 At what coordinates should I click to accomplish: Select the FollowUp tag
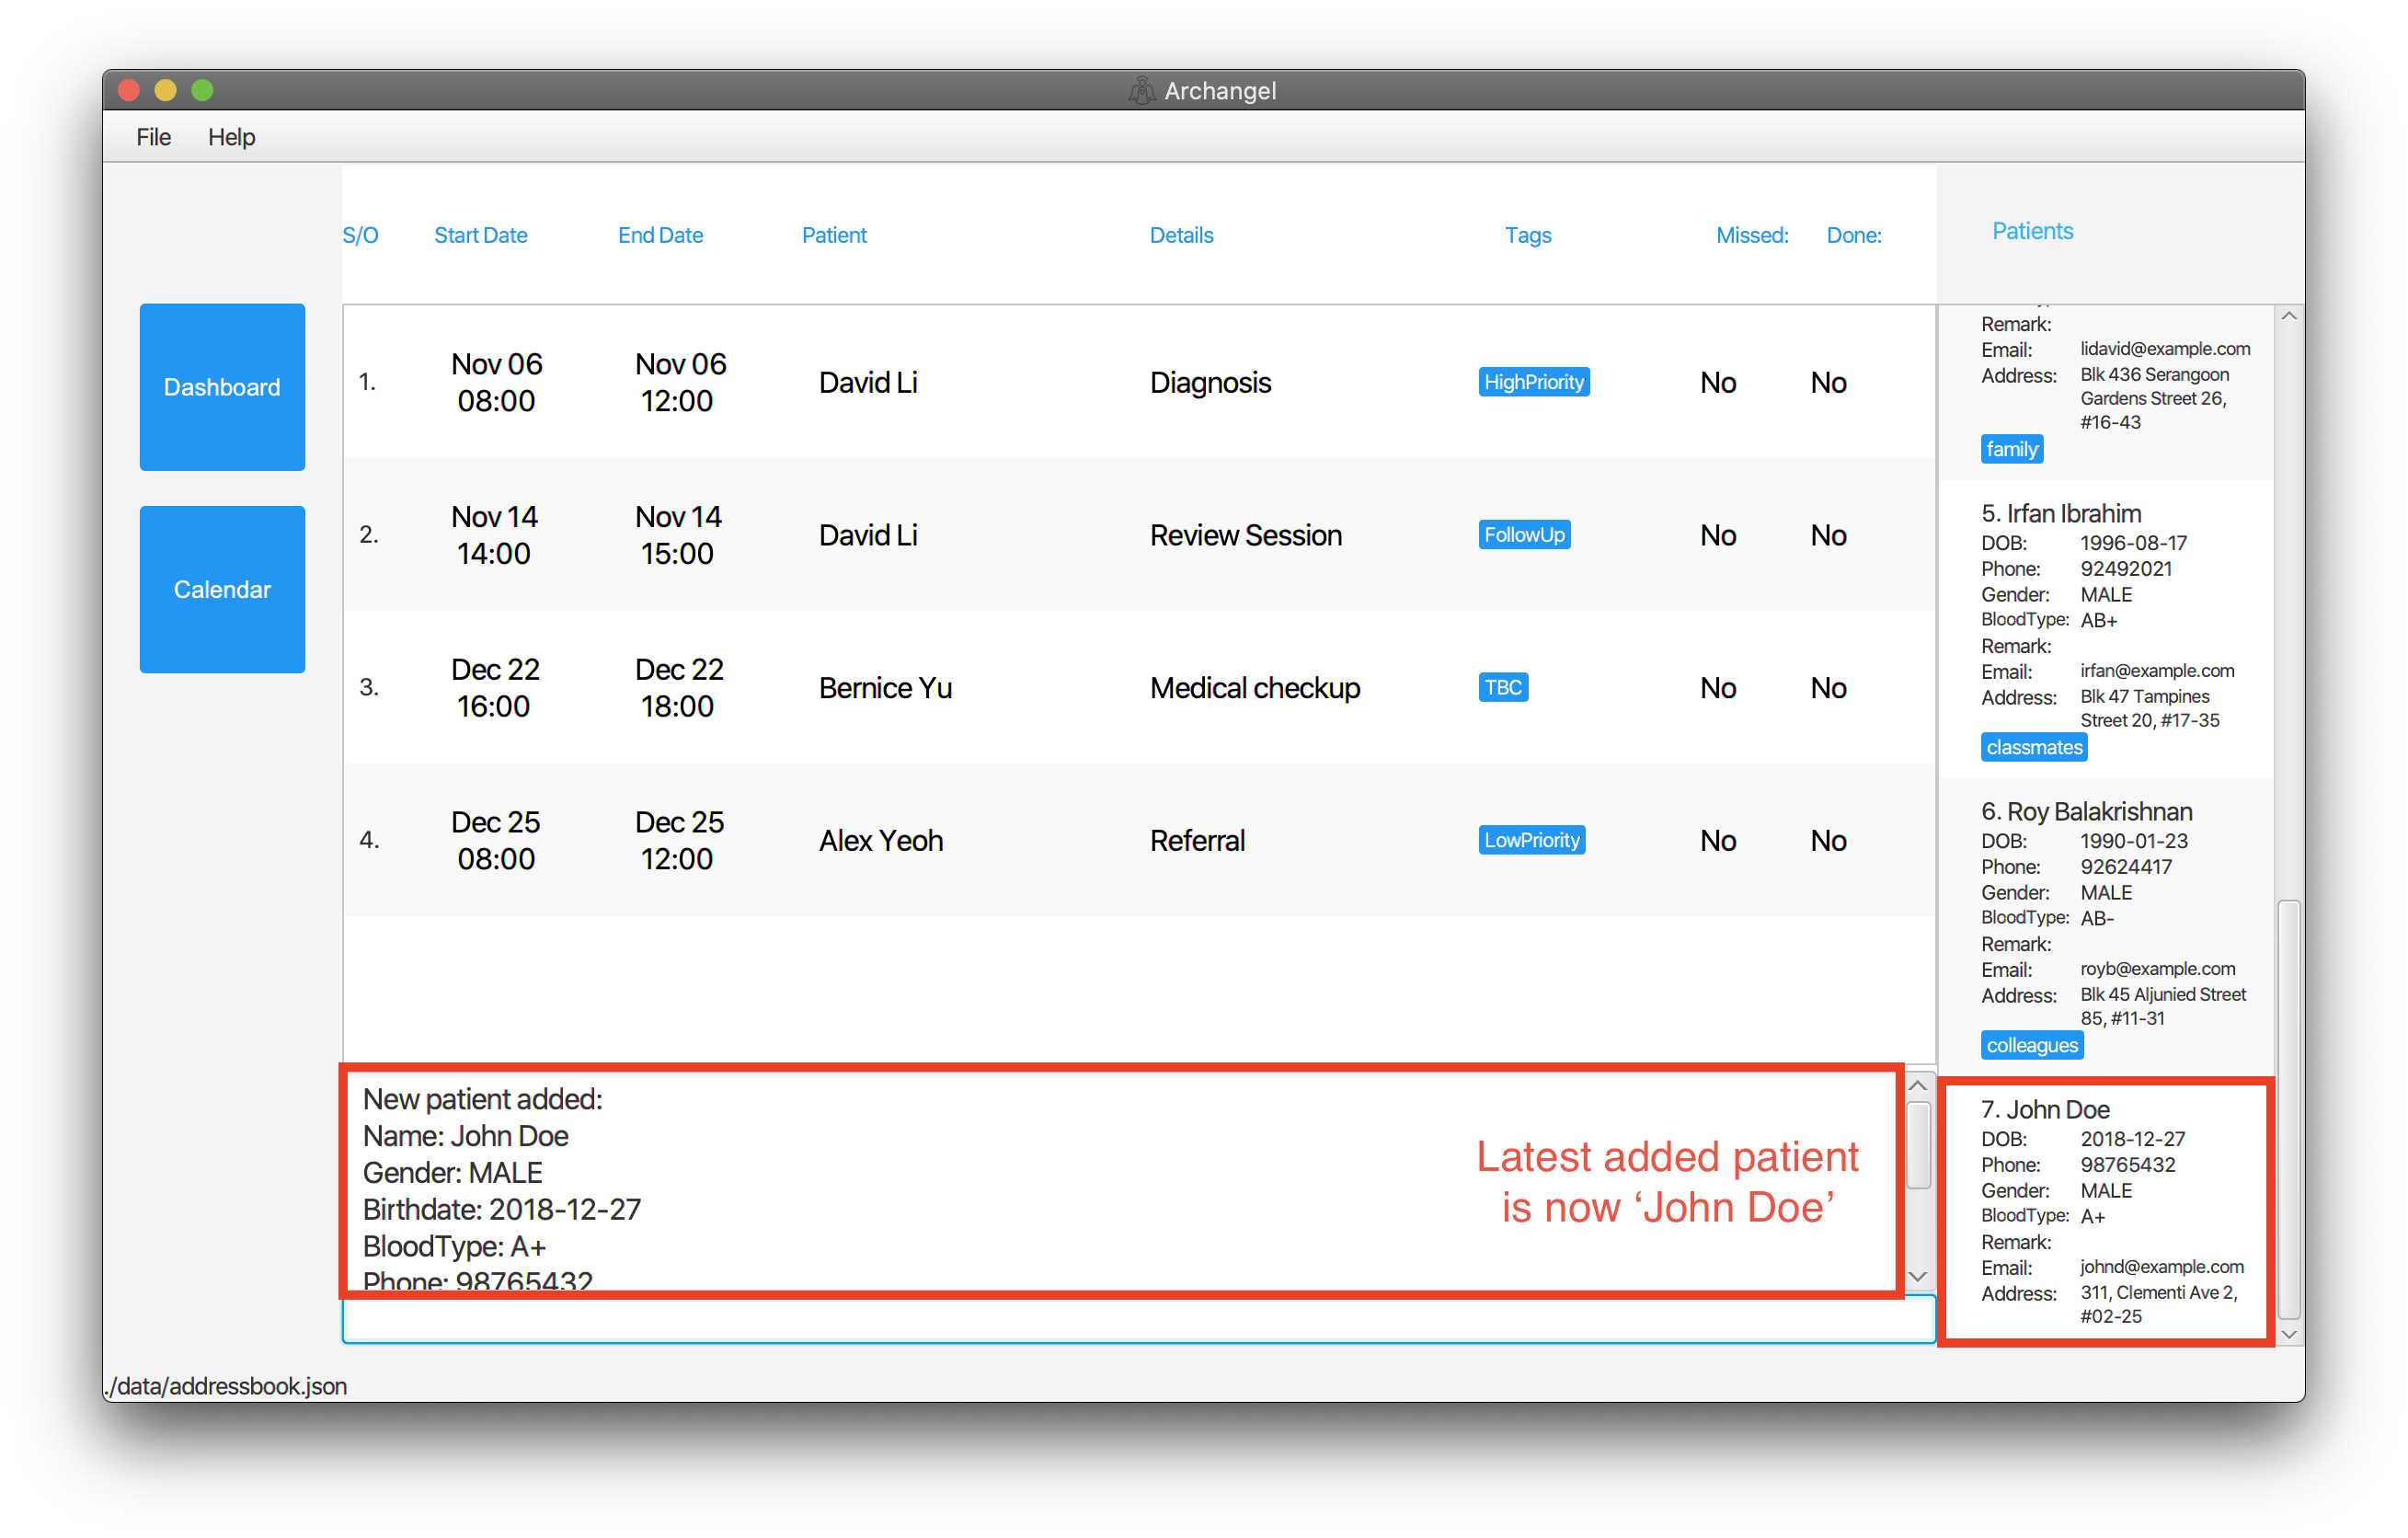(1523, 535)
